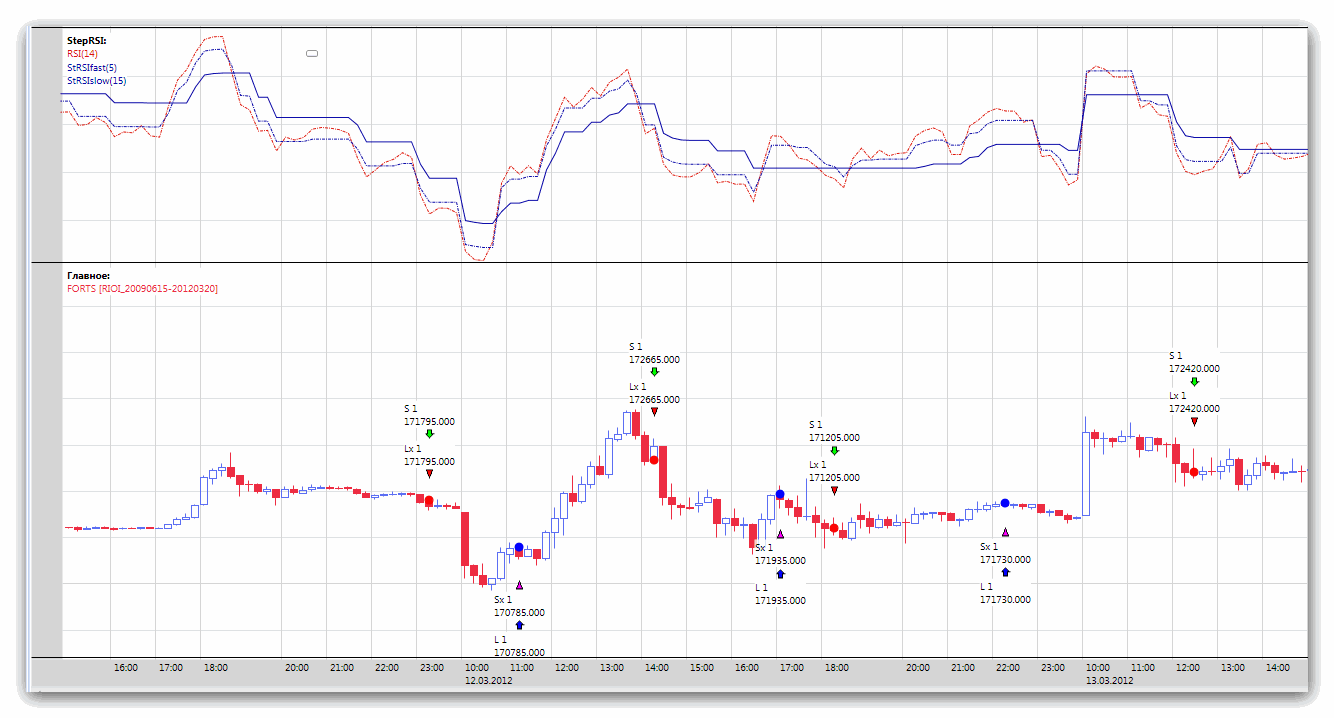Select the red trade dot under the 172420.000 labels

pyautogui.click(x=1194, y=471)
